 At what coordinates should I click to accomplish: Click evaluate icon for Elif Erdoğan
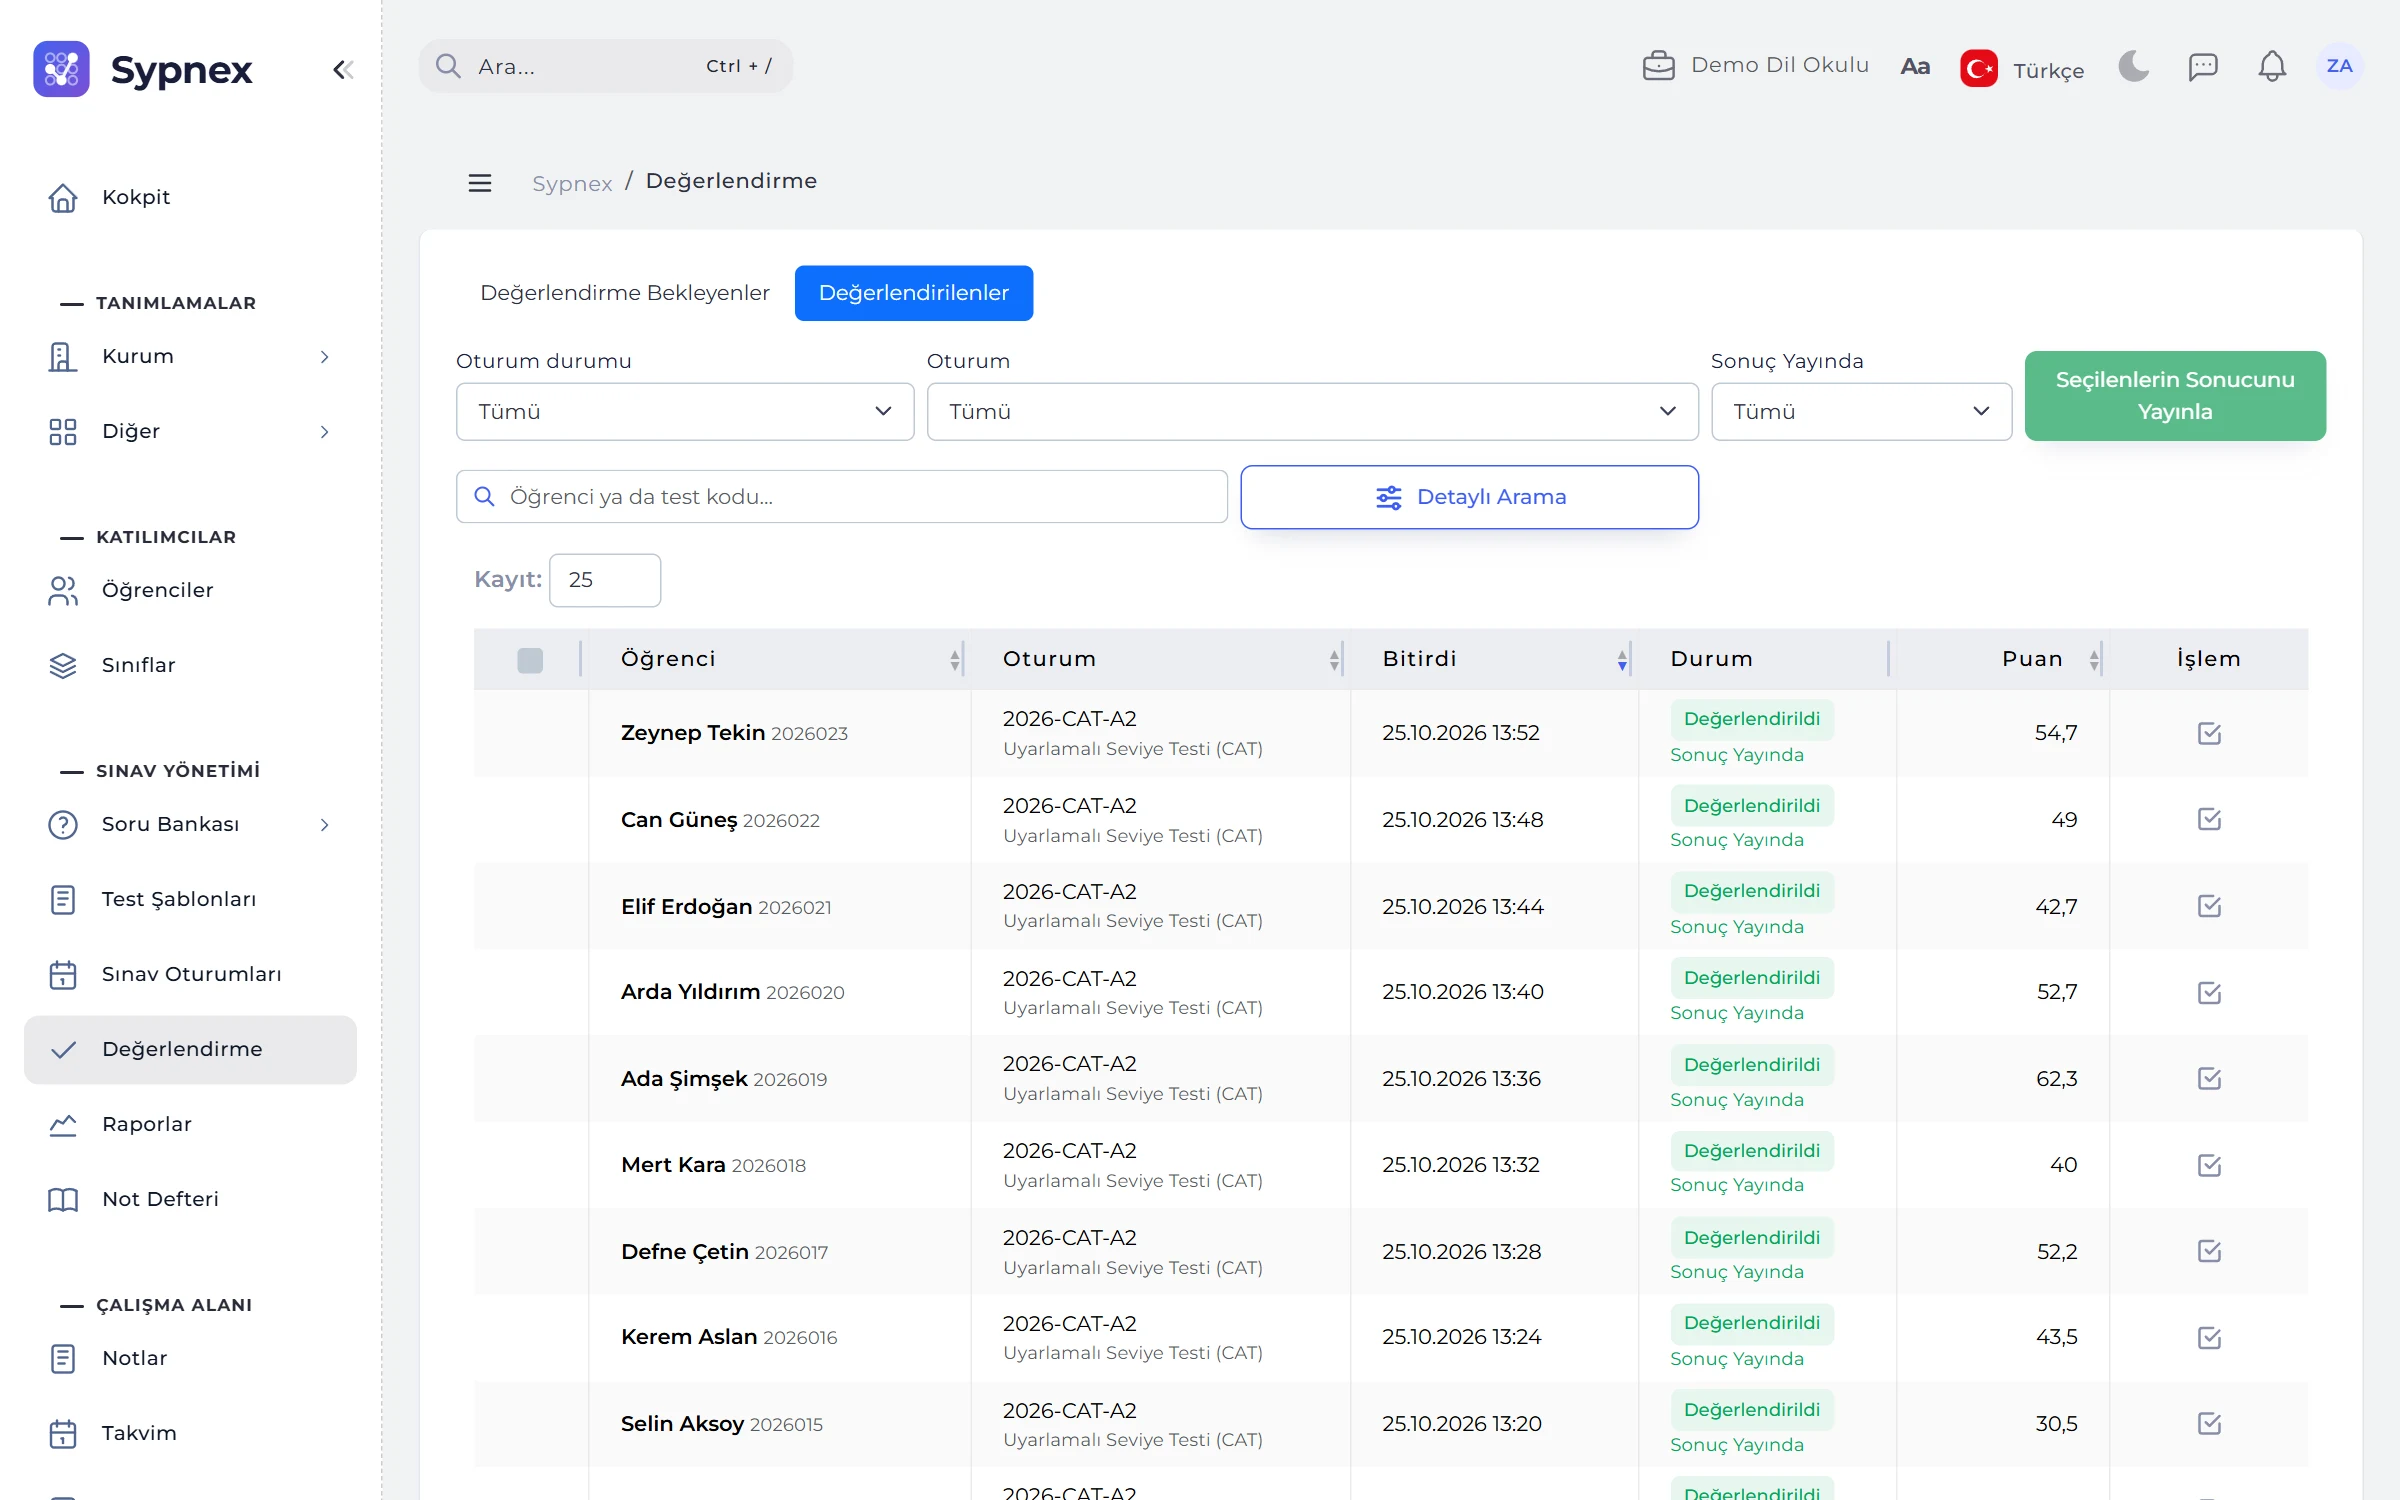2209,906
